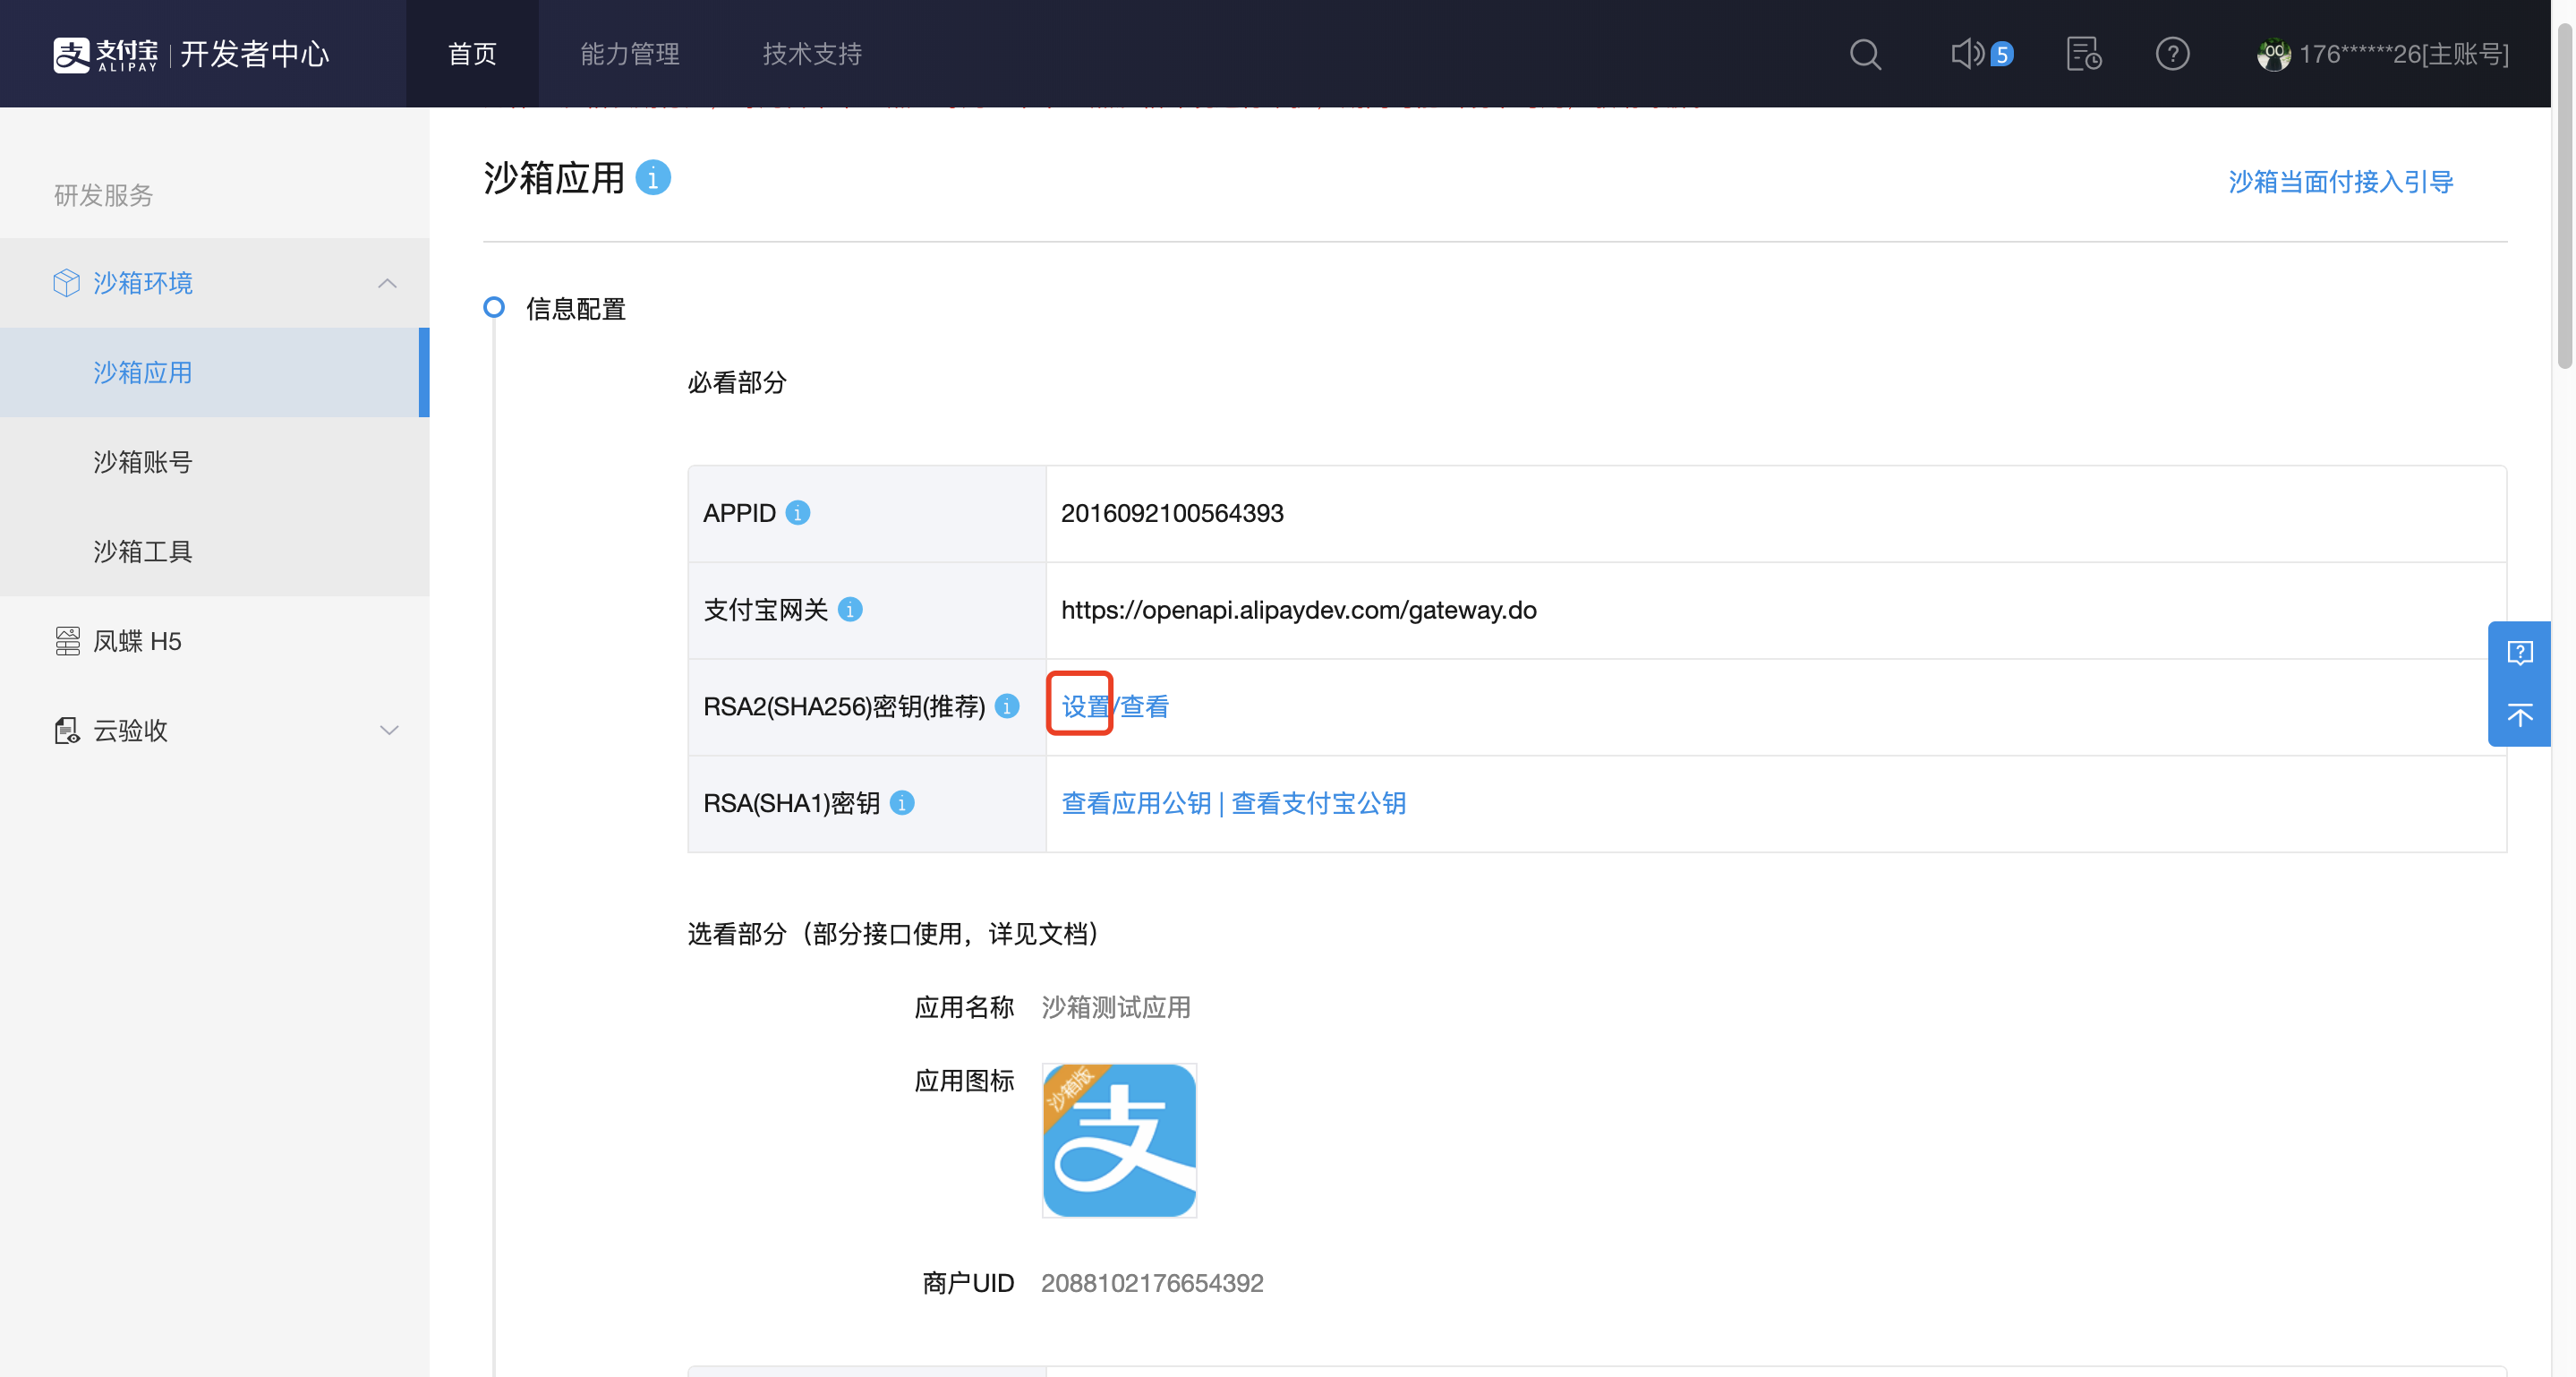Screen dimensions: 2576x1377
Task: Click 设置/查看 link for RSA2 key
Action: [x=1115, y=707]
